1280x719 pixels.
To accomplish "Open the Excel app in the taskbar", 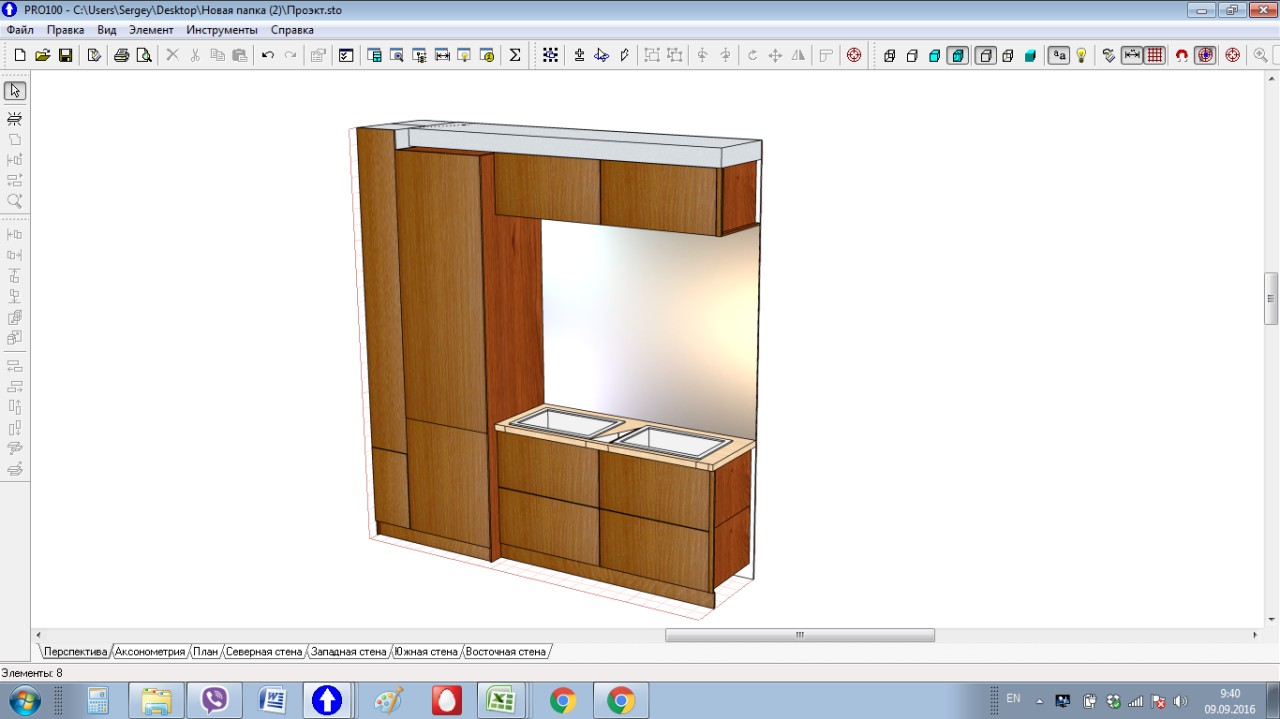I will [501, 700].
